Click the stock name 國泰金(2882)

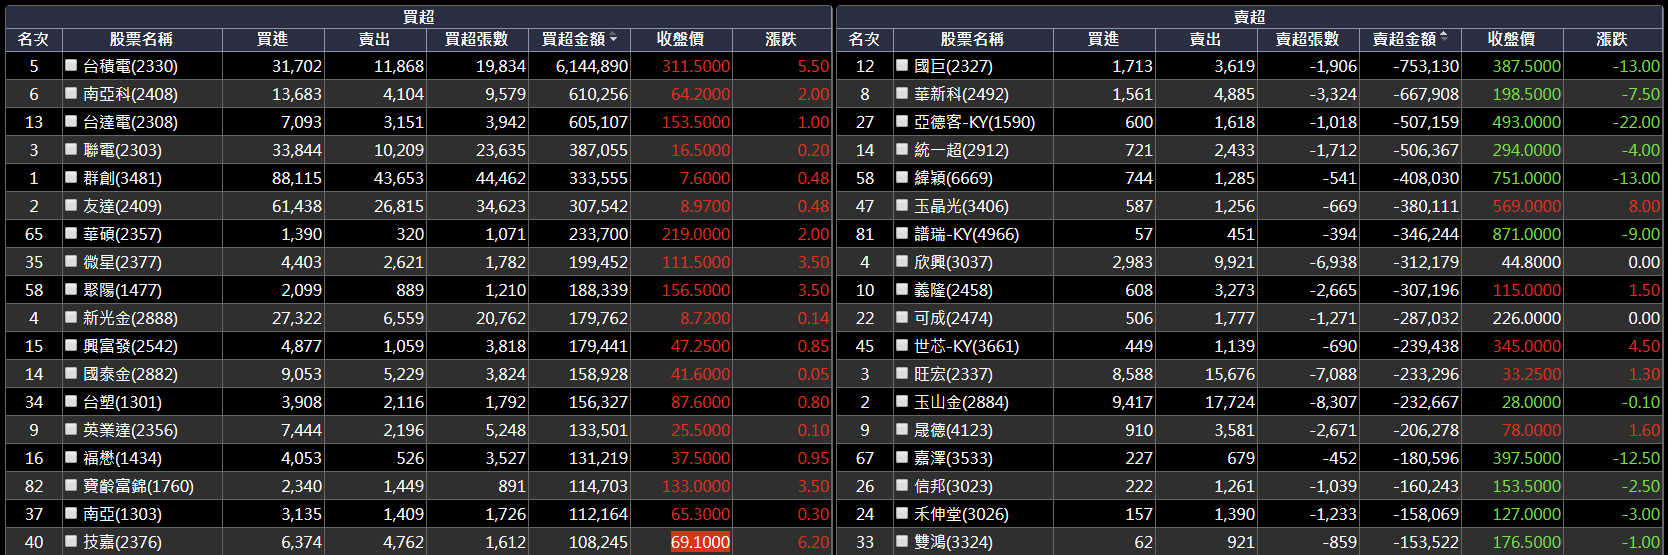130,374
